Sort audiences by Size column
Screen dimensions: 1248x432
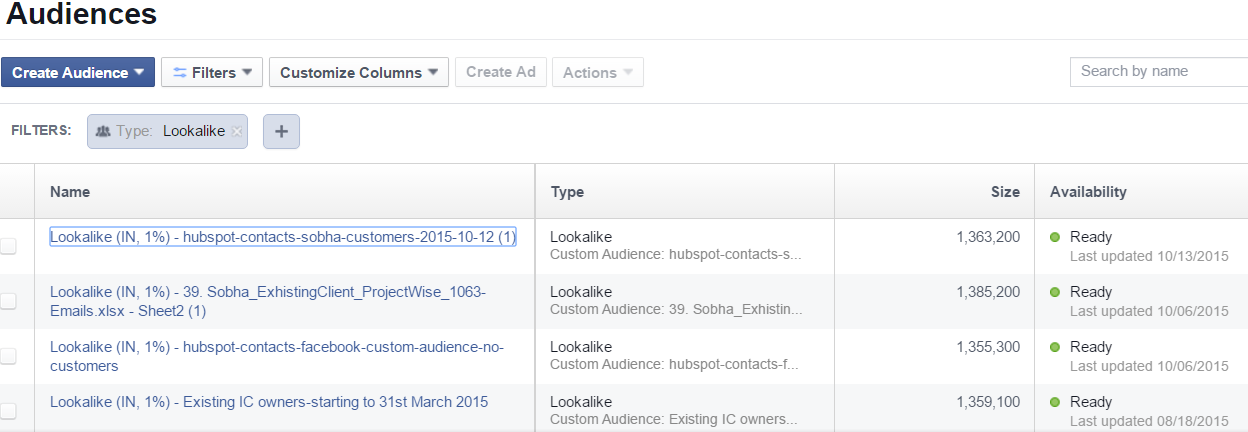(1005, 192)
